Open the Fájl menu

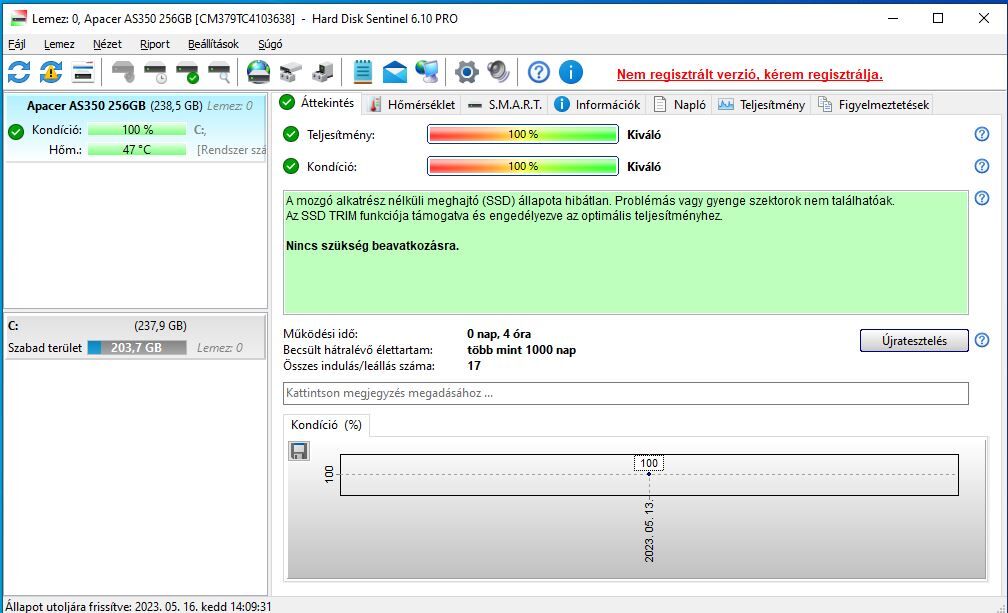point(17,44)
